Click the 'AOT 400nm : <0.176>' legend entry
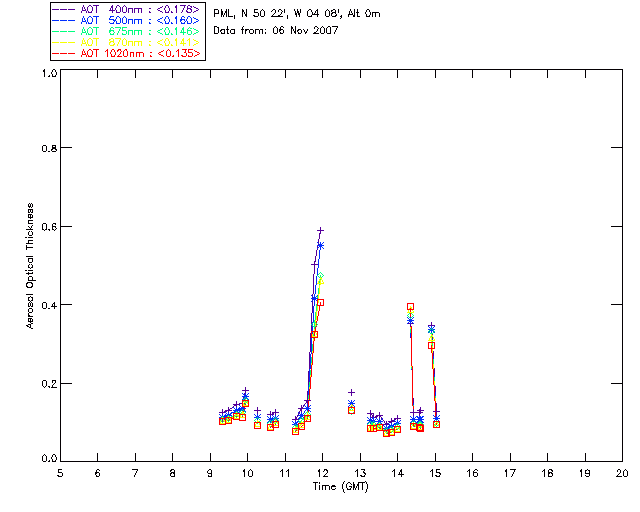Image resolution: width=640 pixels, height=512 pixels. [126, 9]
